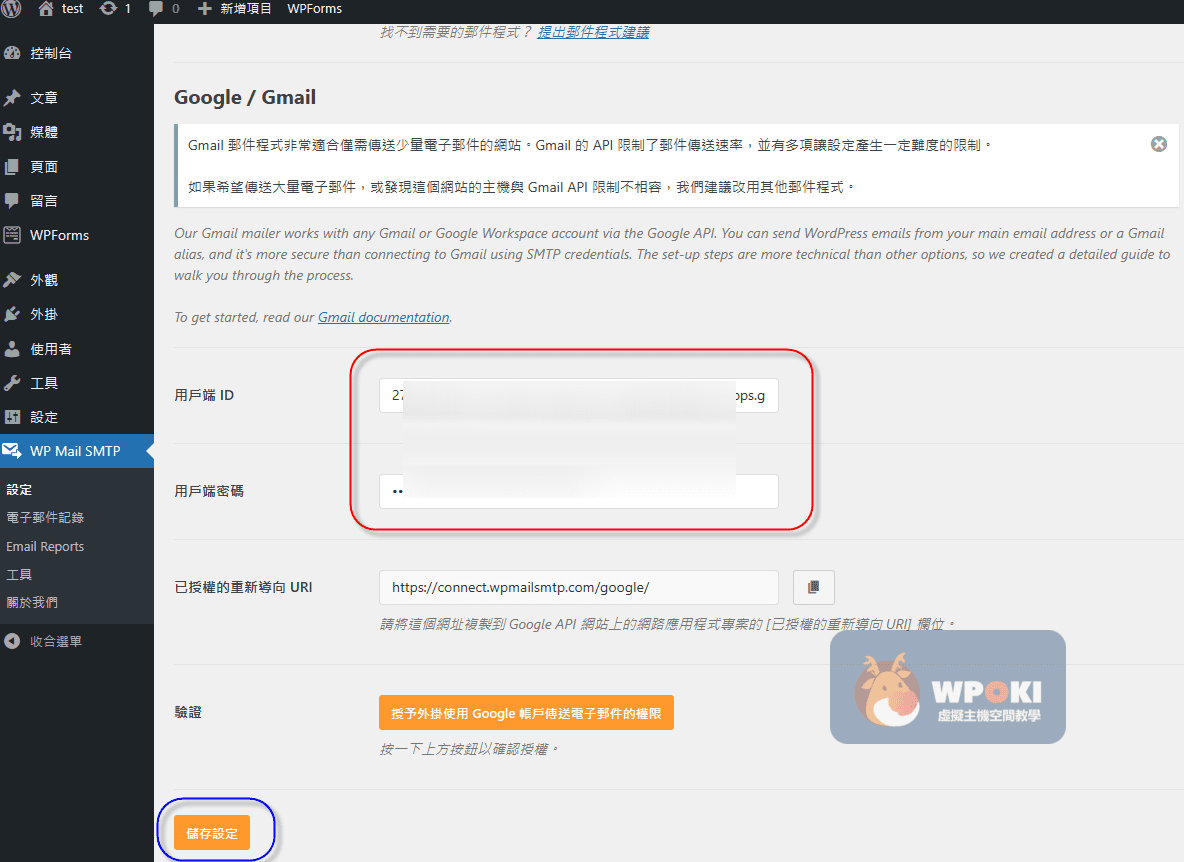1184x862 pixels.
Task: Open Email Reports submenu item
Action: pyautogui.click(x=45, y=546)
